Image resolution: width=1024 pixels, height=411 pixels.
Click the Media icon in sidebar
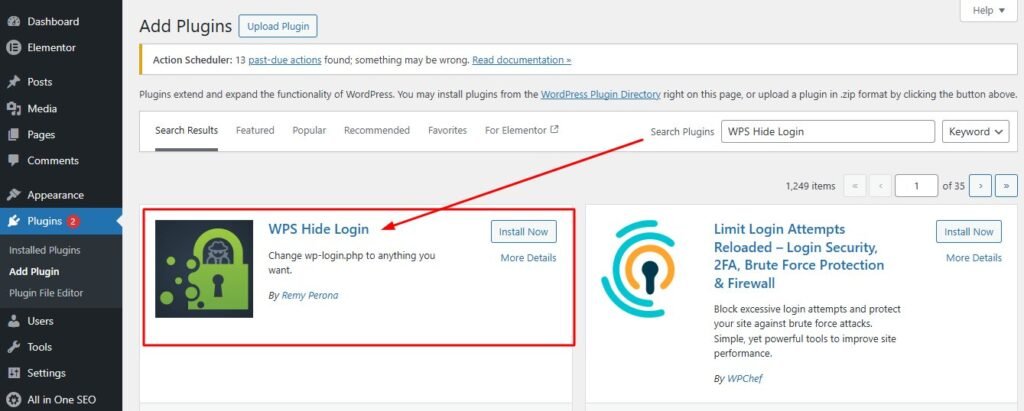[13, 108]
